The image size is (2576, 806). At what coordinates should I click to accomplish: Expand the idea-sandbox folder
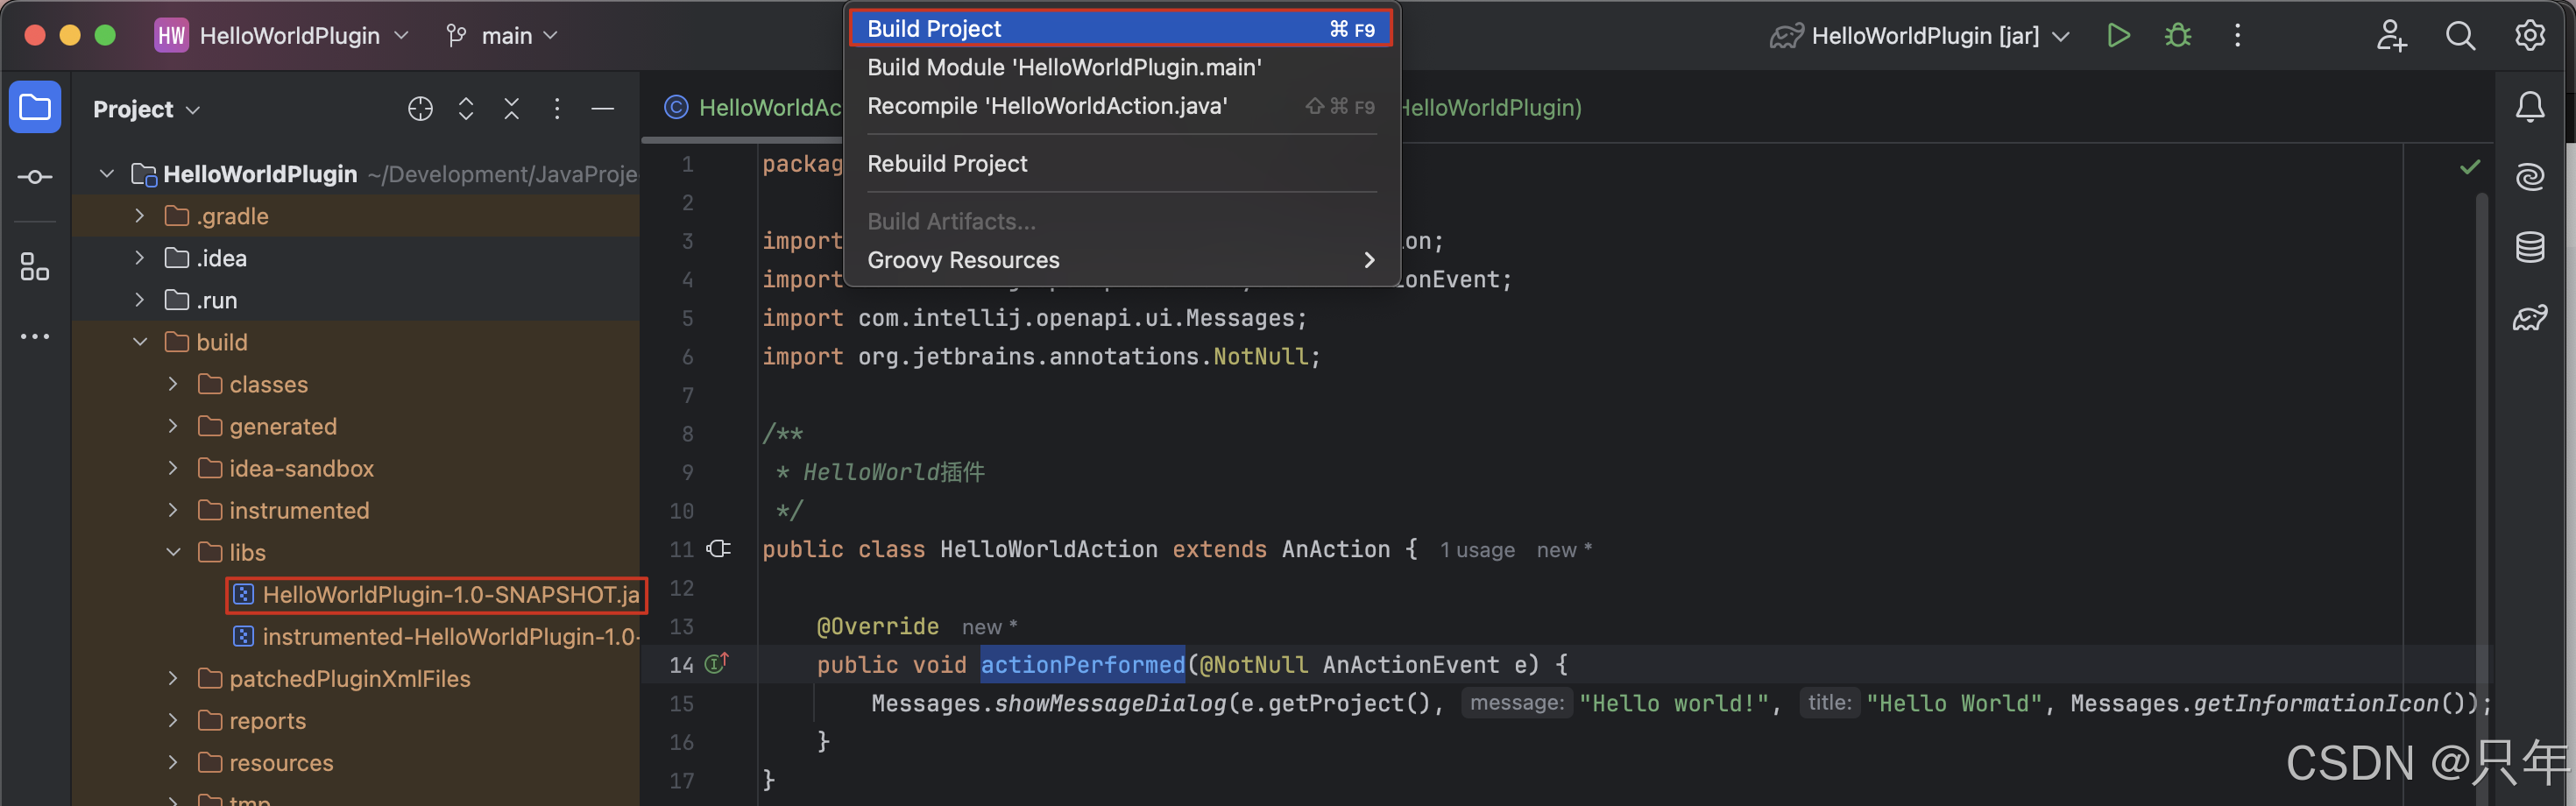tap(173, 468)
